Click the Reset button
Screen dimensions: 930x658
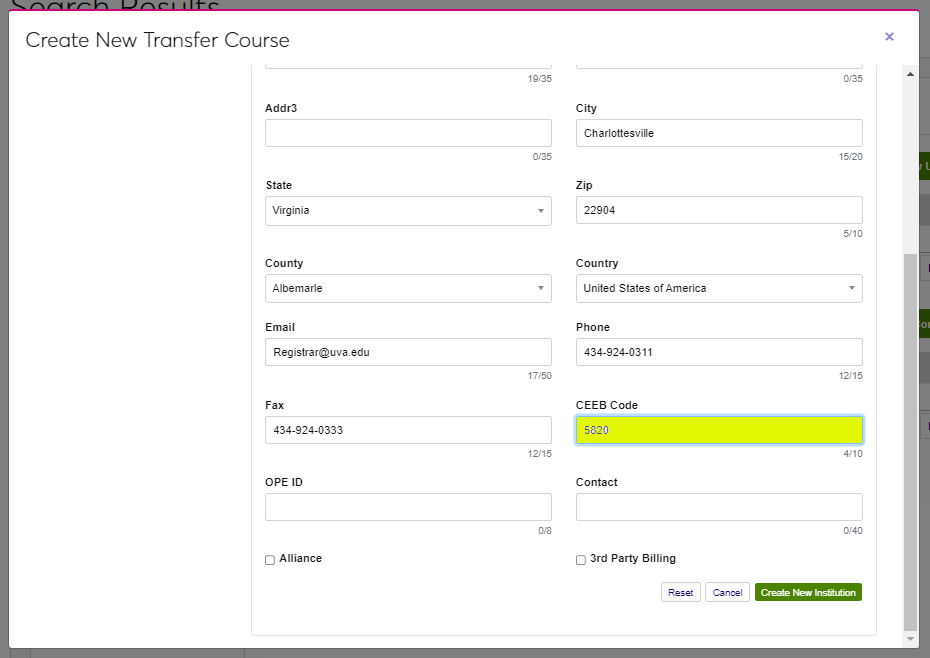tap(680, 592)
